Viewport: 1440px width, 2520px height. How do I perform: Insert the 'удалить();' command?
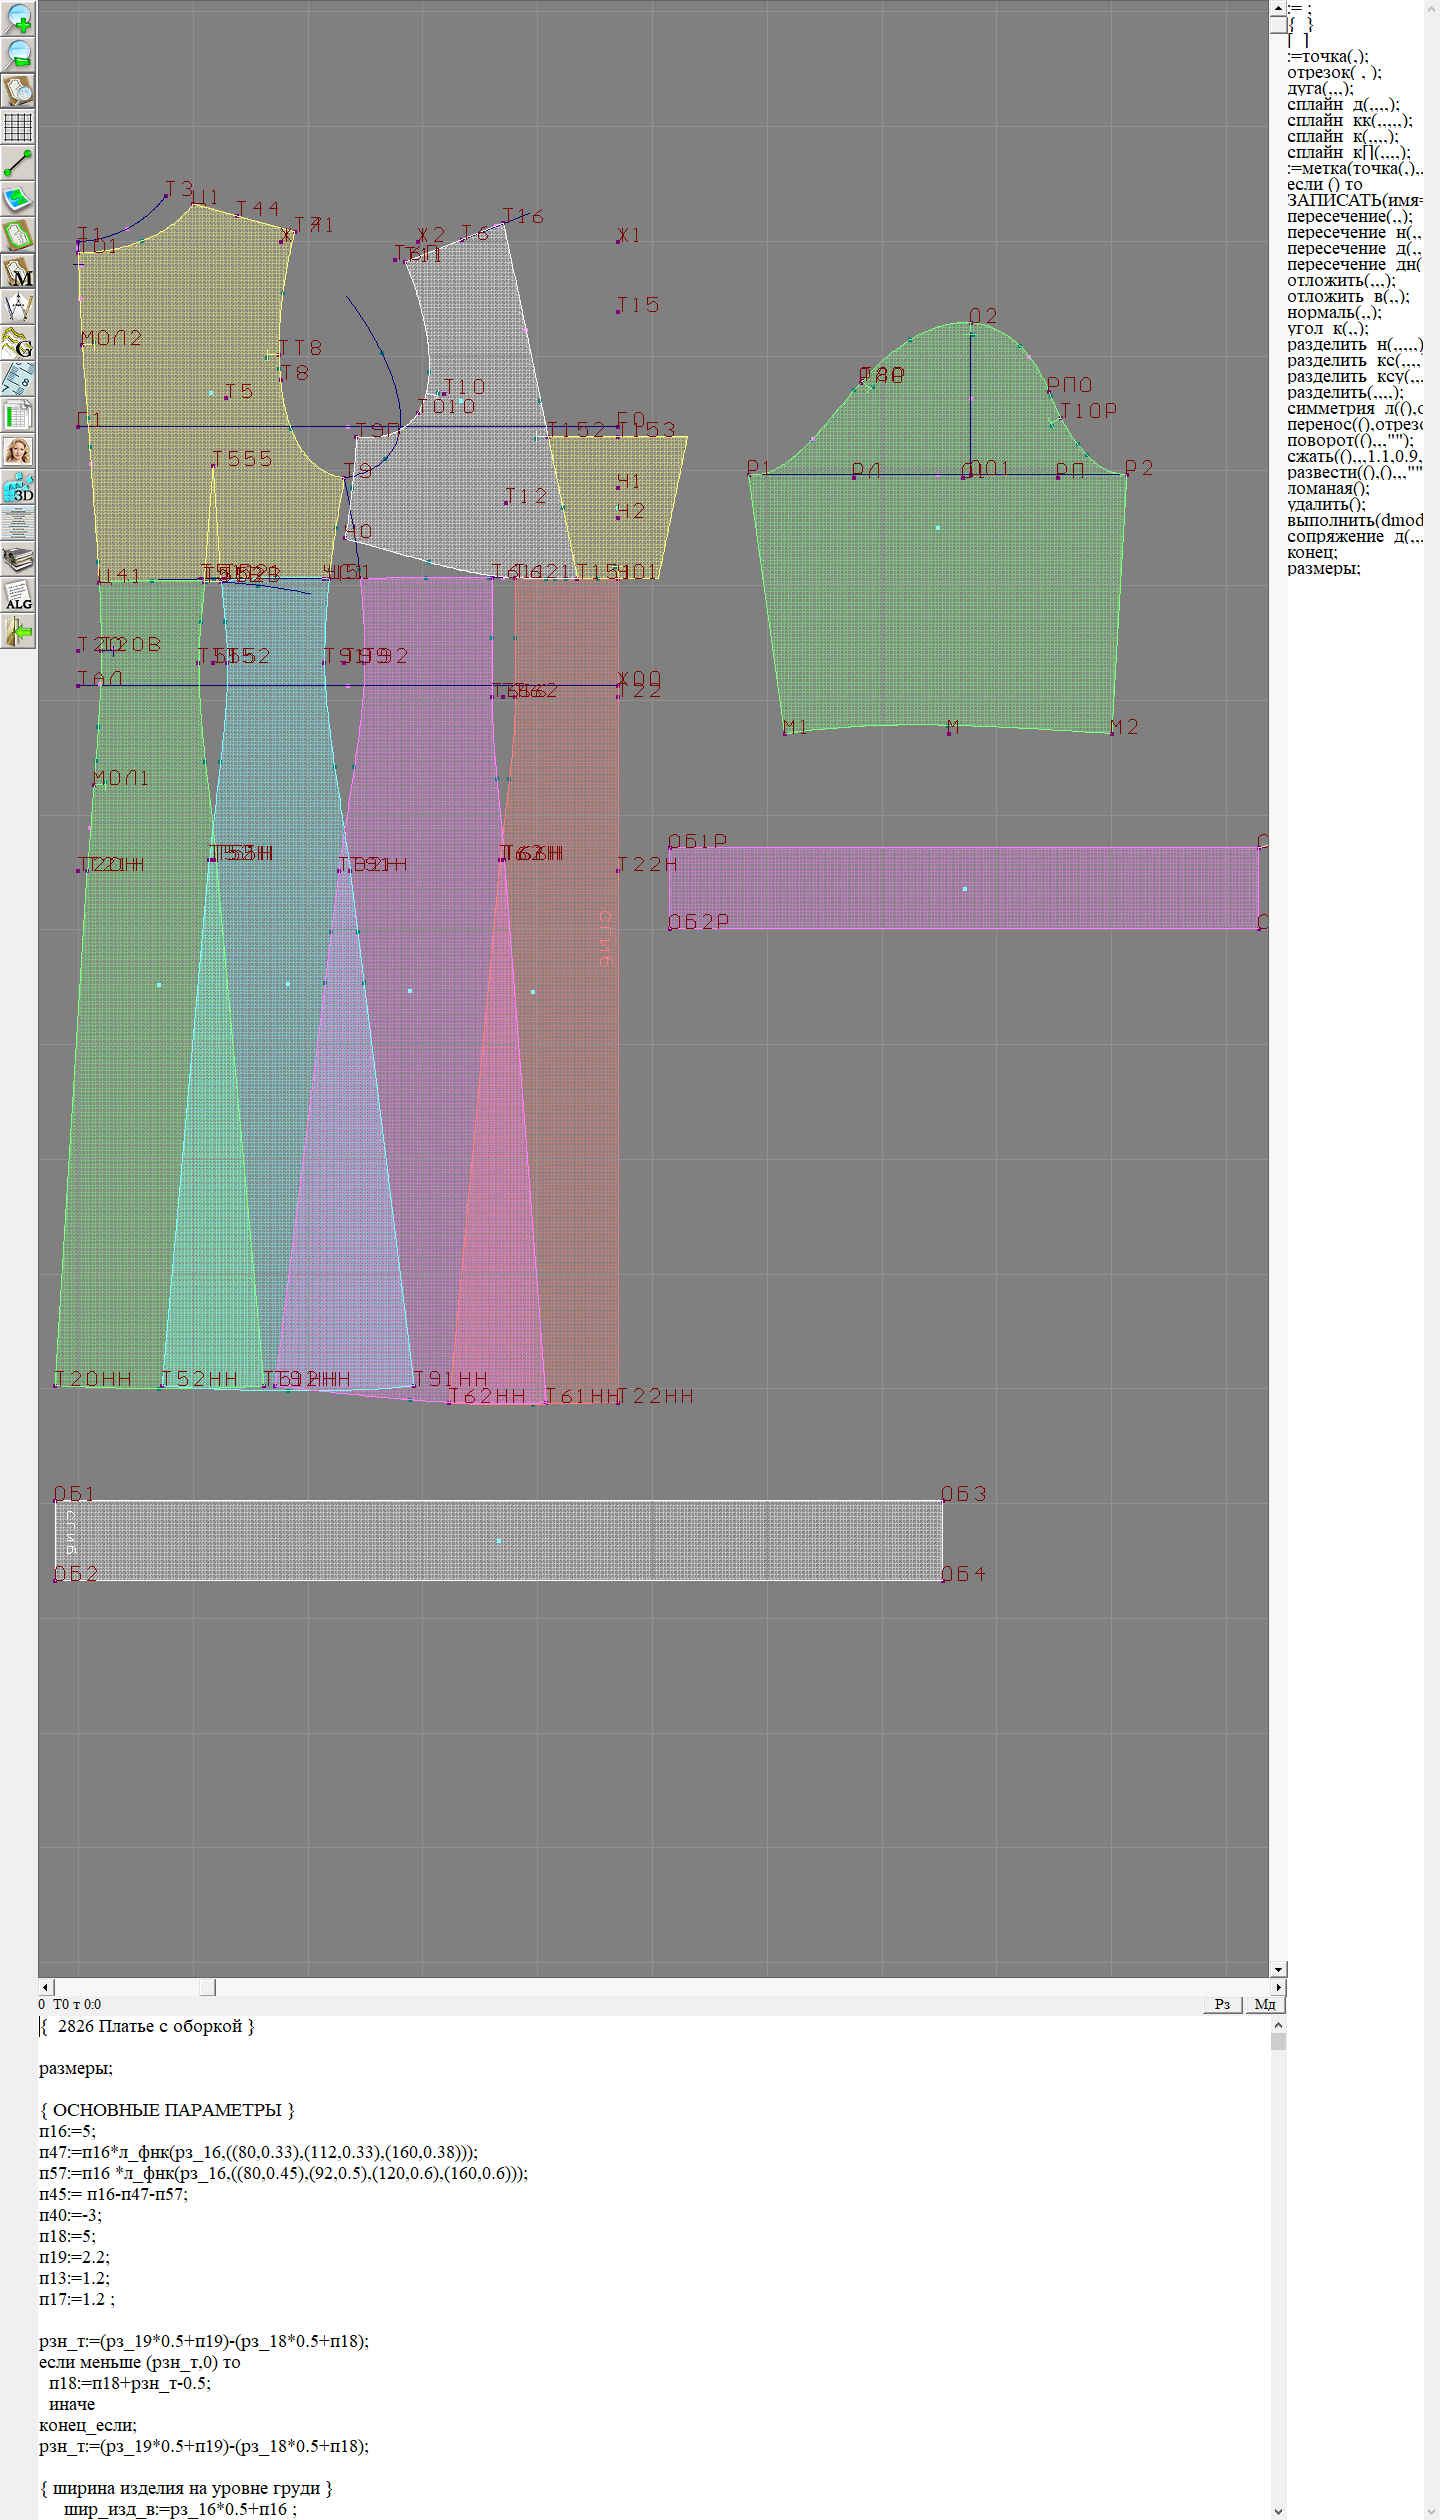[x=1326, y=505]
